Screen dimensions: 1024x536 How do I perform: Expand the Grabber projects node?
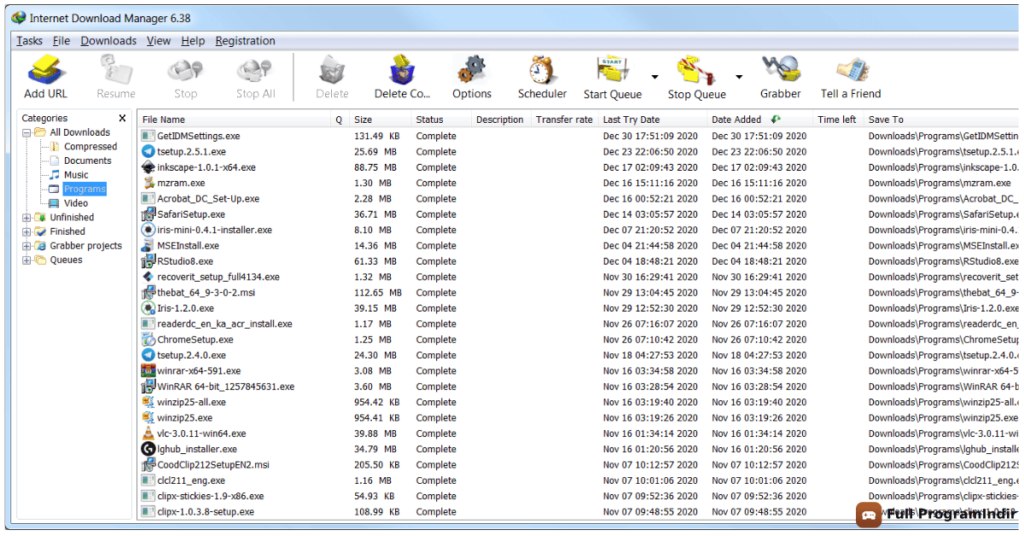coord(27,246)
